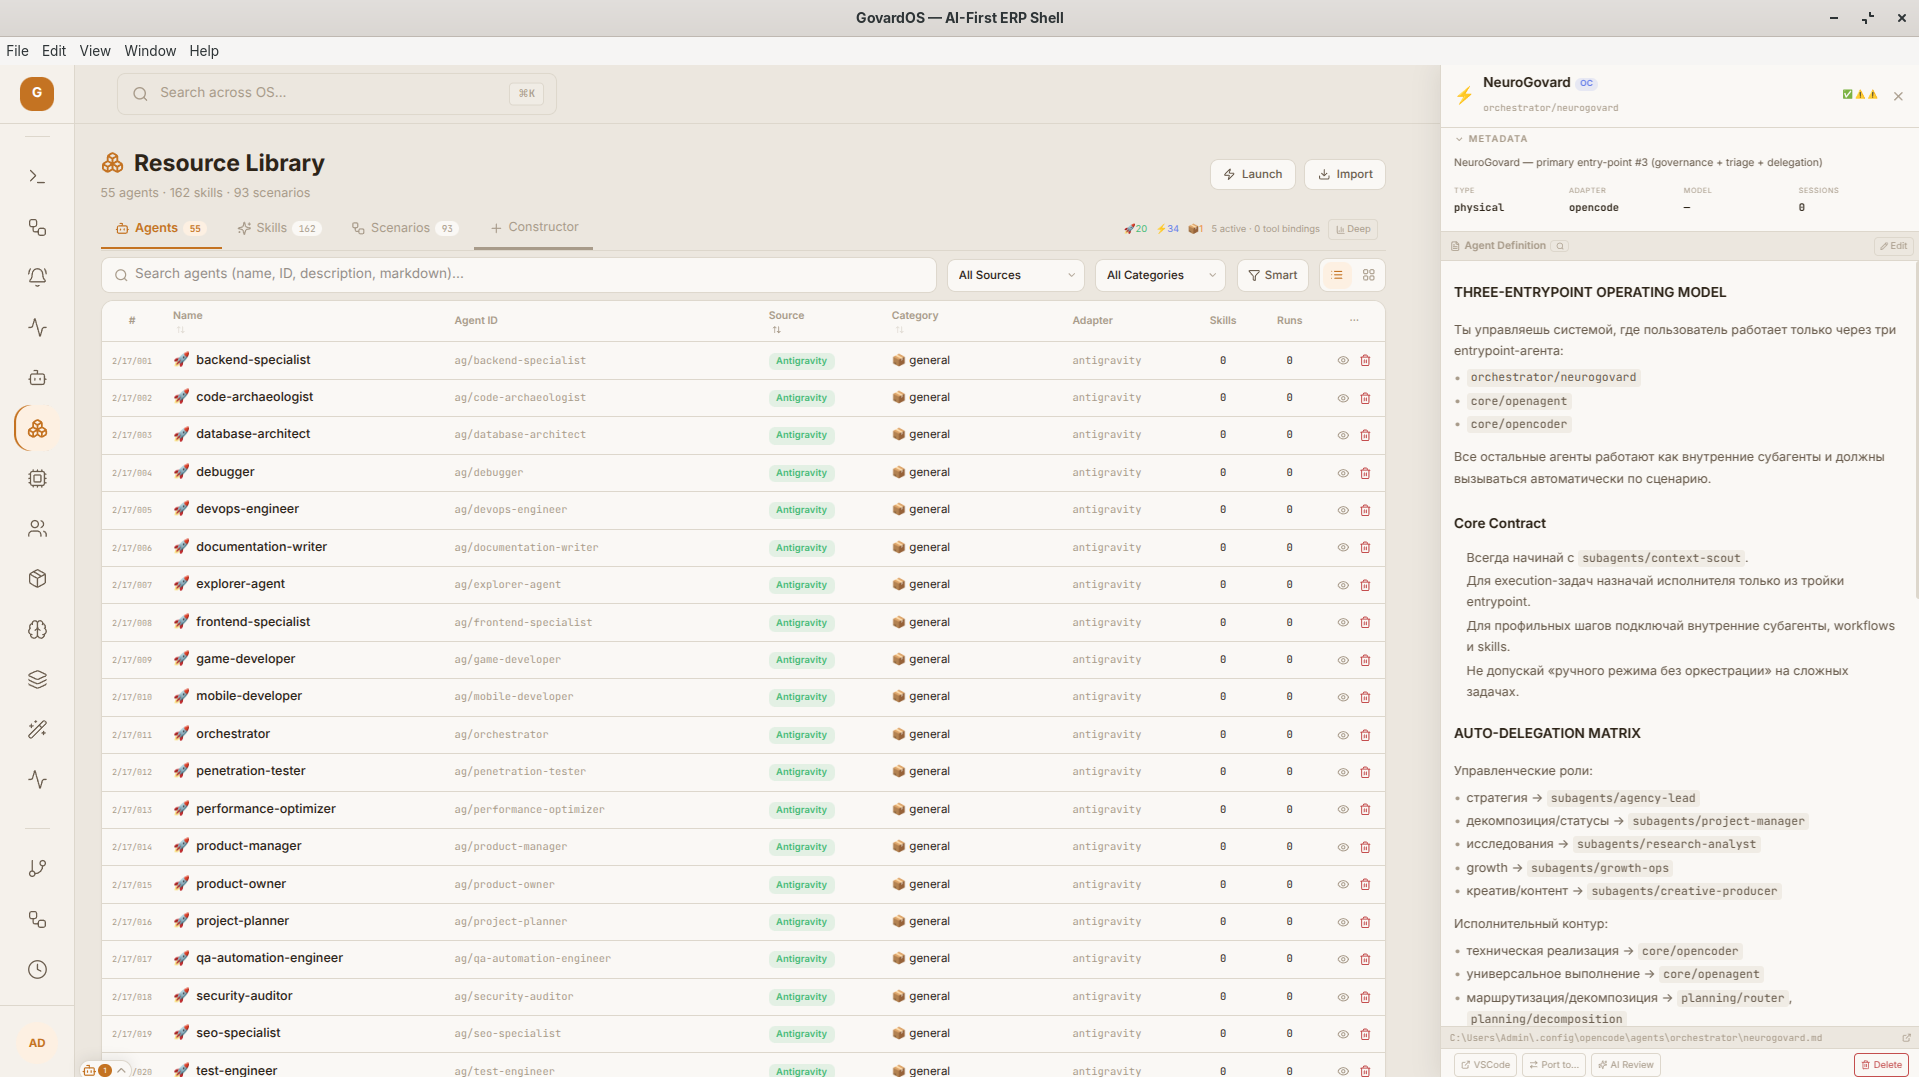
Task: Apply the Smart filter
Action: pos(1273,275)
